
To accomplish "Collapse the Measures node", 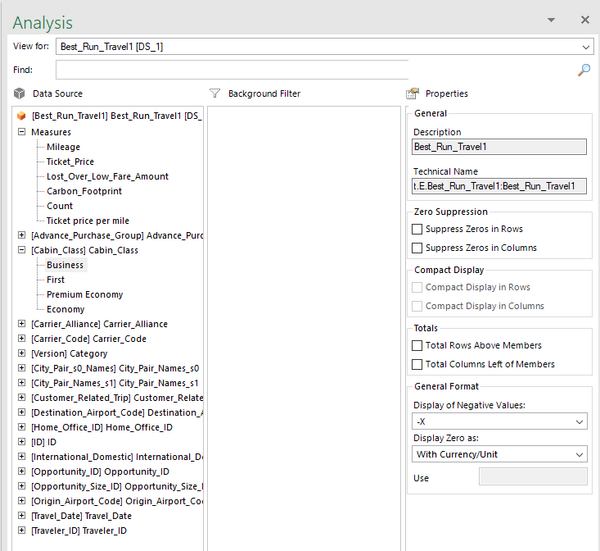I will point(22,132).
